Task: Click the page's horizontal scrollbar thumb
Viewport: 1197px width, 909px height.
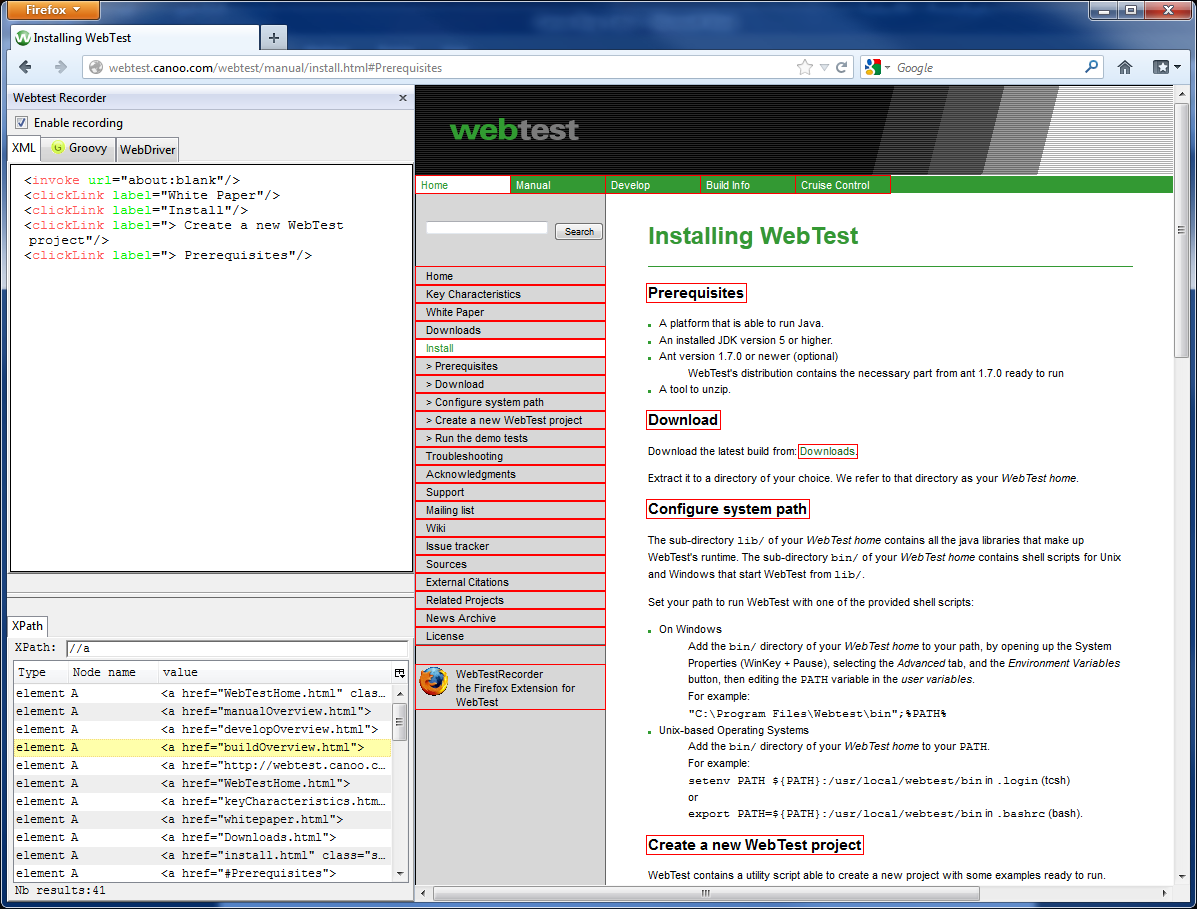Action: click(705, 893)
